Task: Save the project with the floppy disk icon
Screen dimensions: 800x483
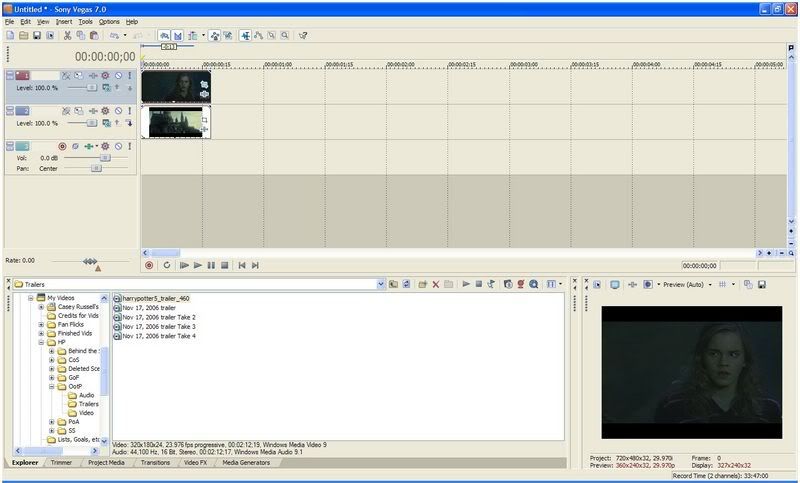Action: (37, 35)
